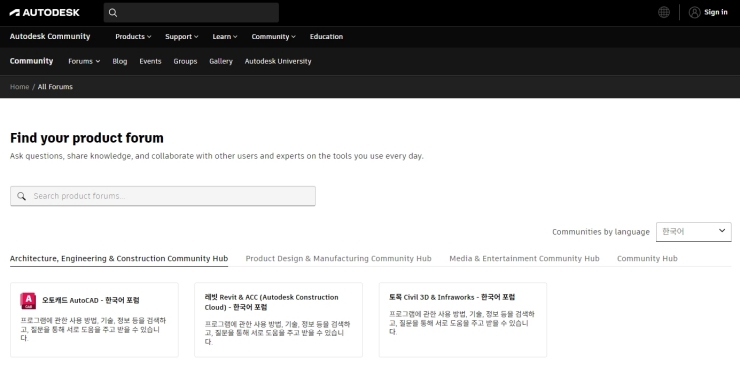Click the All Forums breadcrumb
The width and height of the screenshot is (740, 368).
(x=55, y=87)
